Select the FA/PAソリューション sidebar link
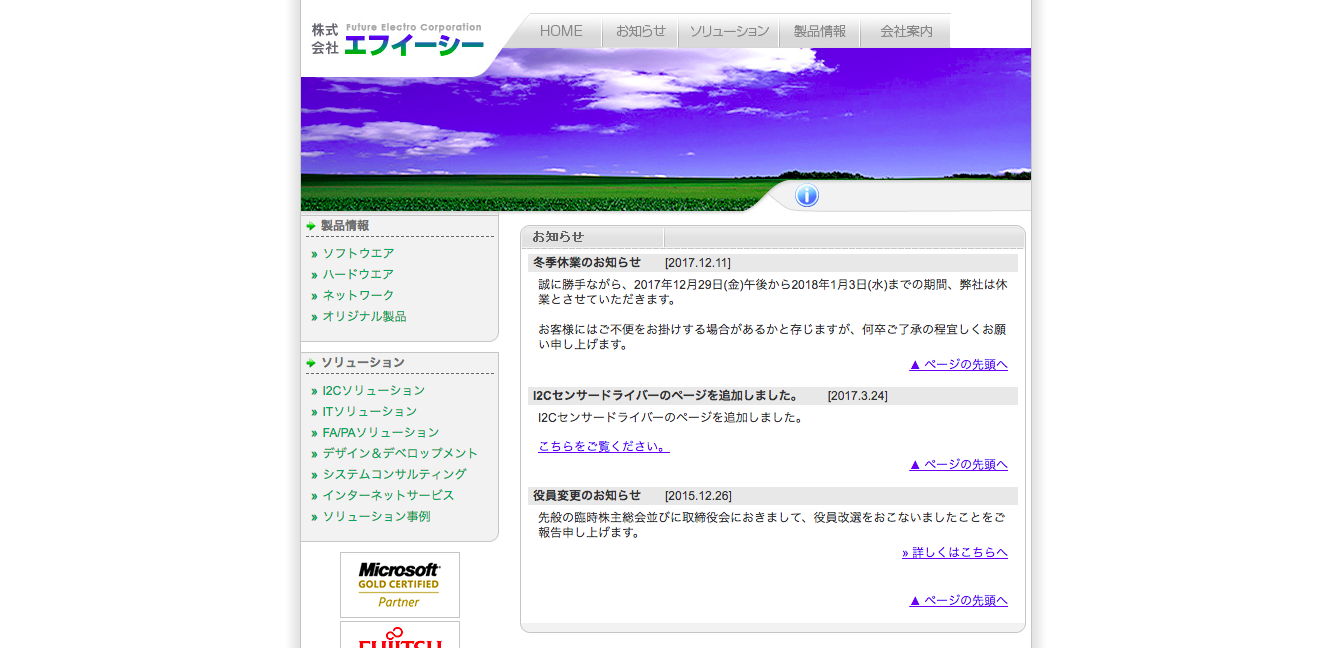Image resolution: width=1332 pixels, height=648 pixels. (x=380, y=433)
